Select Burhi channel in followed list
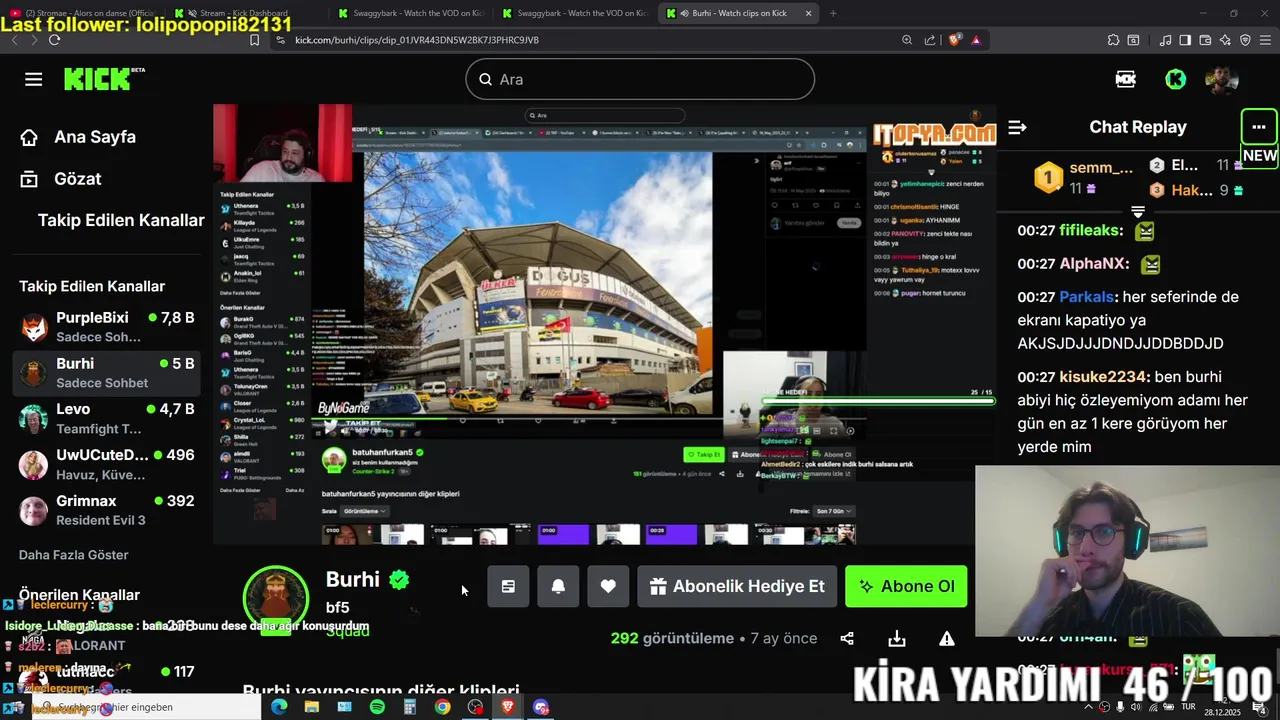 106,373
